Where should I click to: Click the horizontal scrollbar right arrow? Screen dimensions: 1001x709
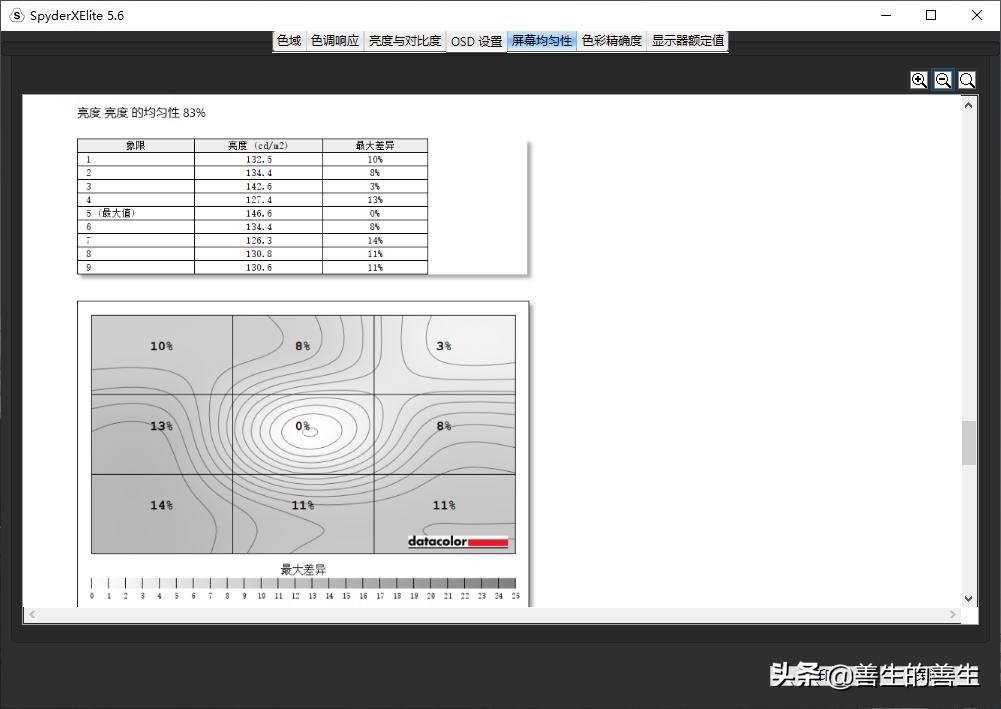952,615
